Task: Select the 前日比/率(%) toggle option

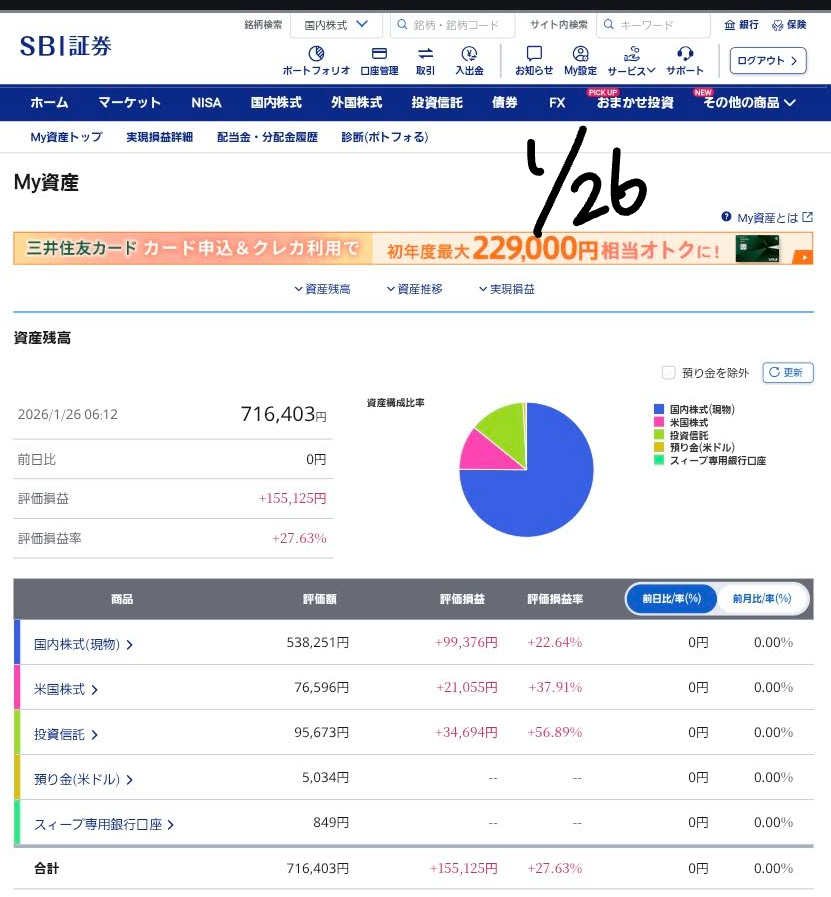Action: click(672, 598)
